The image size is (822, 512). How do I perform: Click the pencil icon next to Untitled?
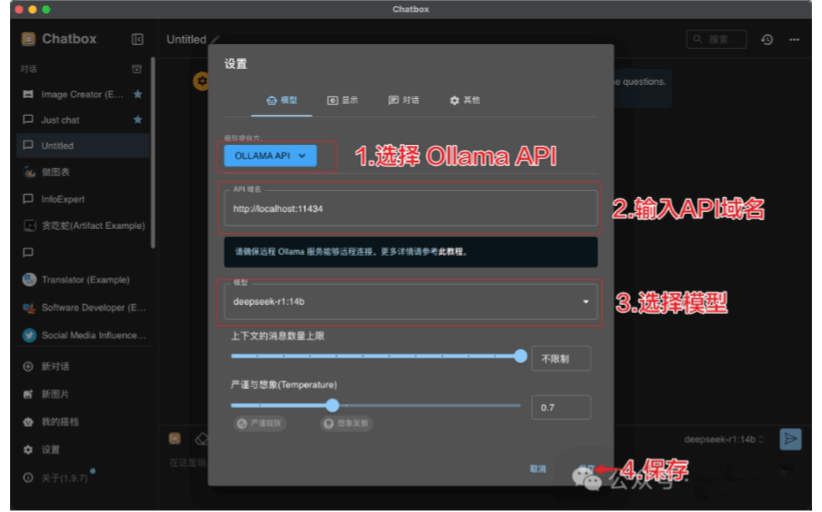[216, 40]
